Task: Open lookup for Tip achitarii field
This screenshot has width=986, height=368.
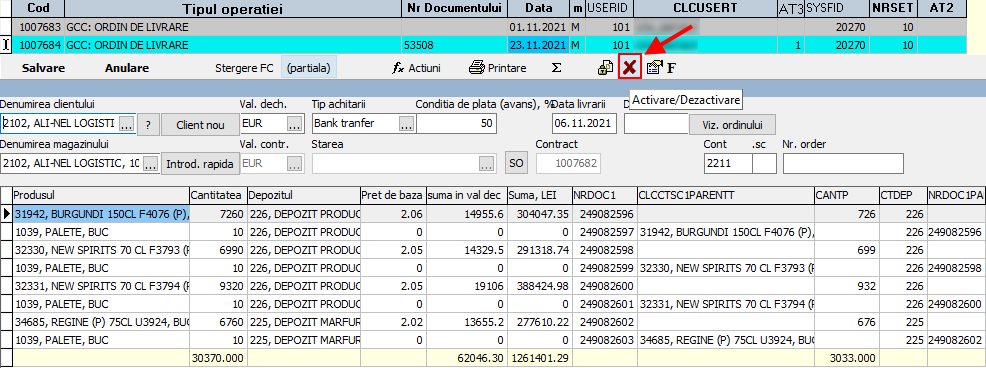Action: [x=406, y=124]
